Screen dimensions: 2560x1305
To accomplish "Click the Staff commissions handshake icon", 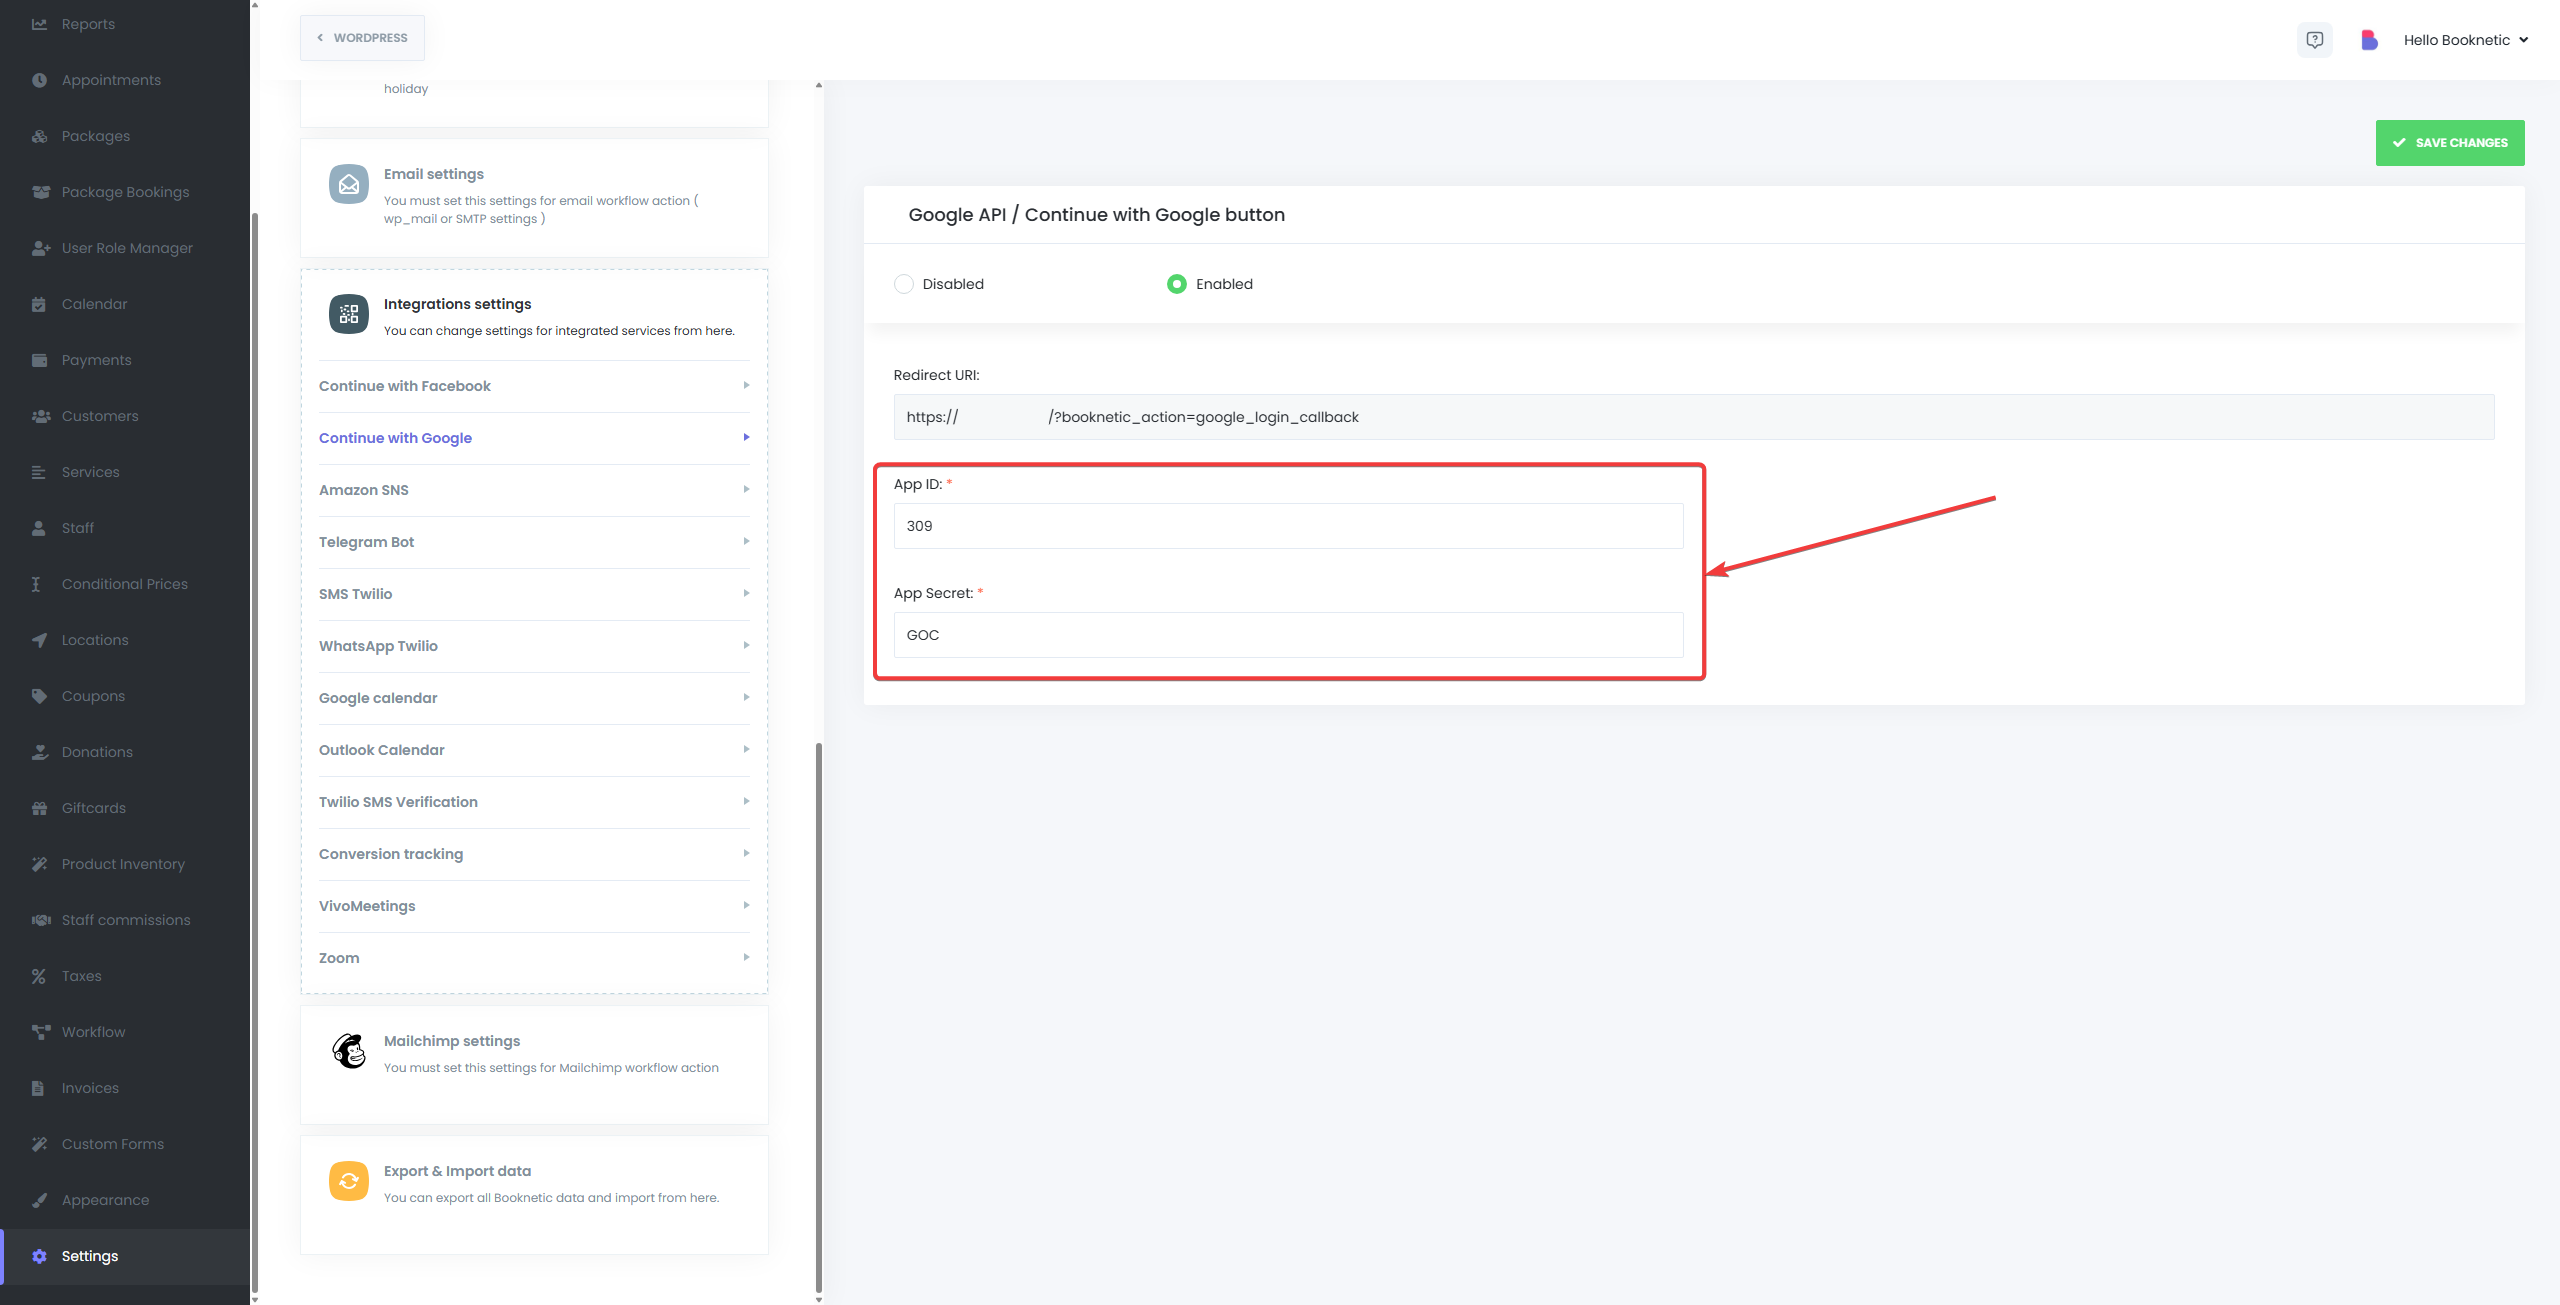I will tap(40, 920).
